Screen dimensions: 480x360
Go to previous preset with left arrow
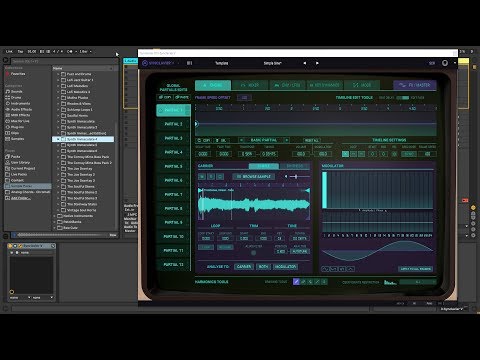point(304,63)
